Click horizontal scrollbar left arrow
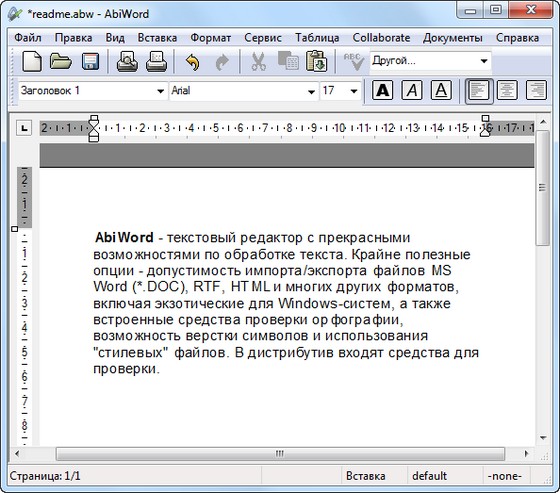This screenshot has width=560, height=493. 17,454
